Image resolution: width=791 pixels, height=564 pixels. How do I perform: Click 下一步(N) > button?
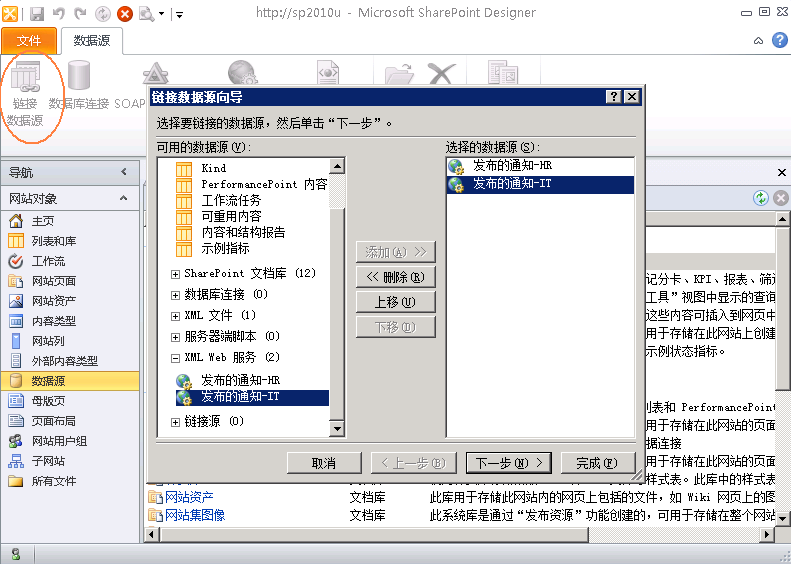(x=508, y=463)
